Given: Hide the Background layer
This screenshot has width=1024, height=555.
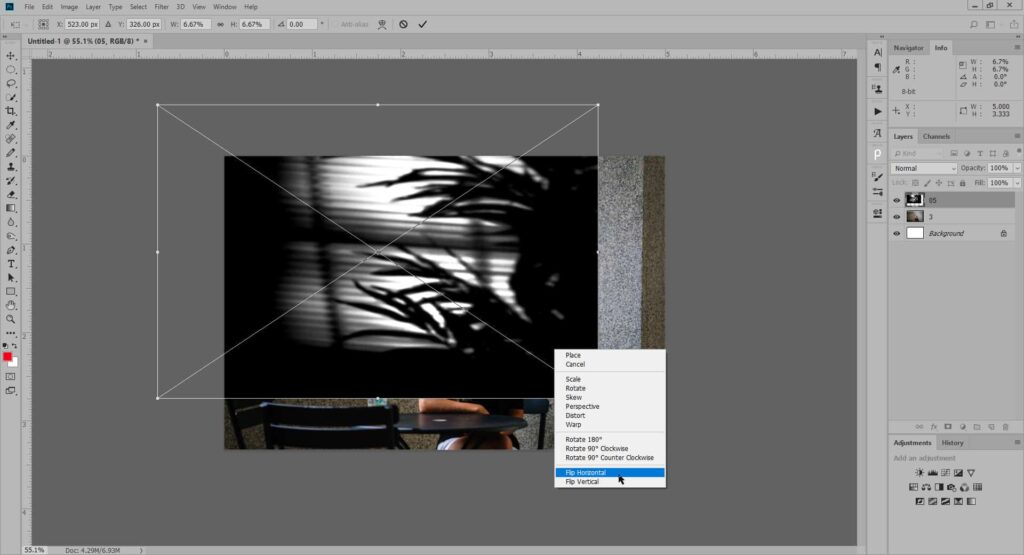Looking at the screenshot, I should pos(896,233).
